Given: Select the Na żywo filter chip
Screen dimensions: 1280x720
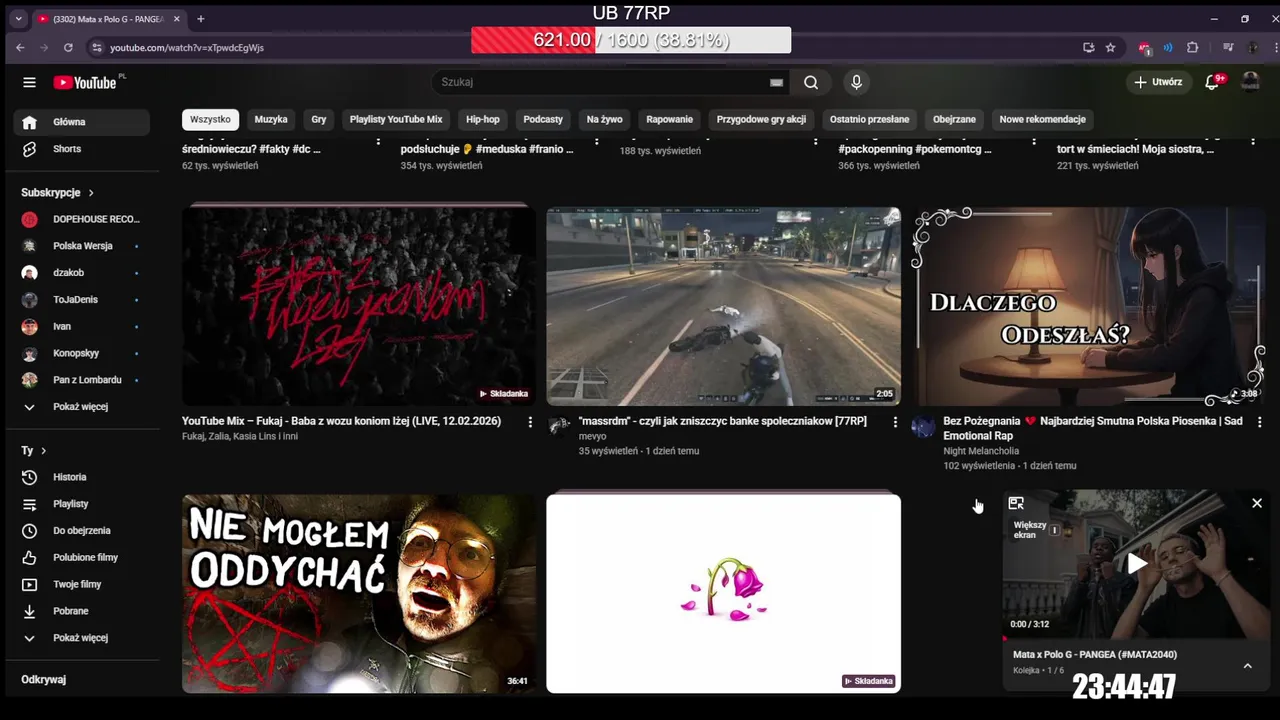Looking at the screenshot, I should point(604,119).
